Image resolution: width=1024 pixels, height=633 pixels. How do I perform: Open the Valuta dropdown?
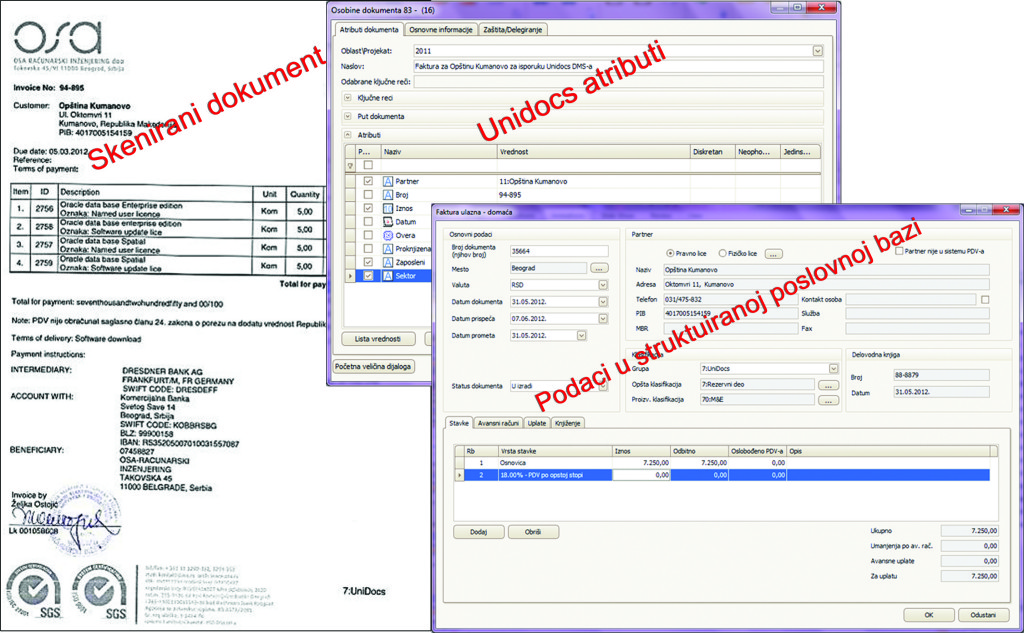click(x=603, y=285)
